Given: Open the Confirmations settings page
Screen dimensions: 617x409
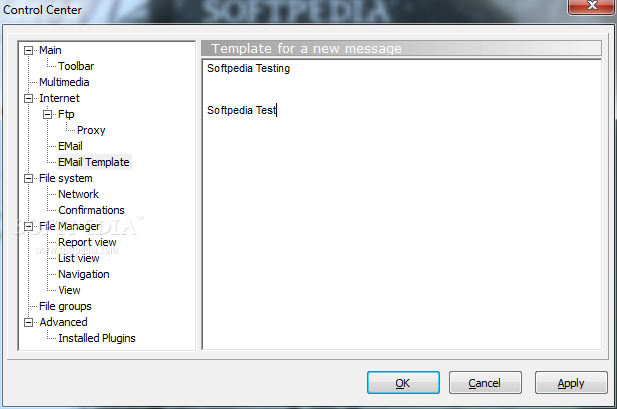Looking at the screenshot, I should click(91, 210).
